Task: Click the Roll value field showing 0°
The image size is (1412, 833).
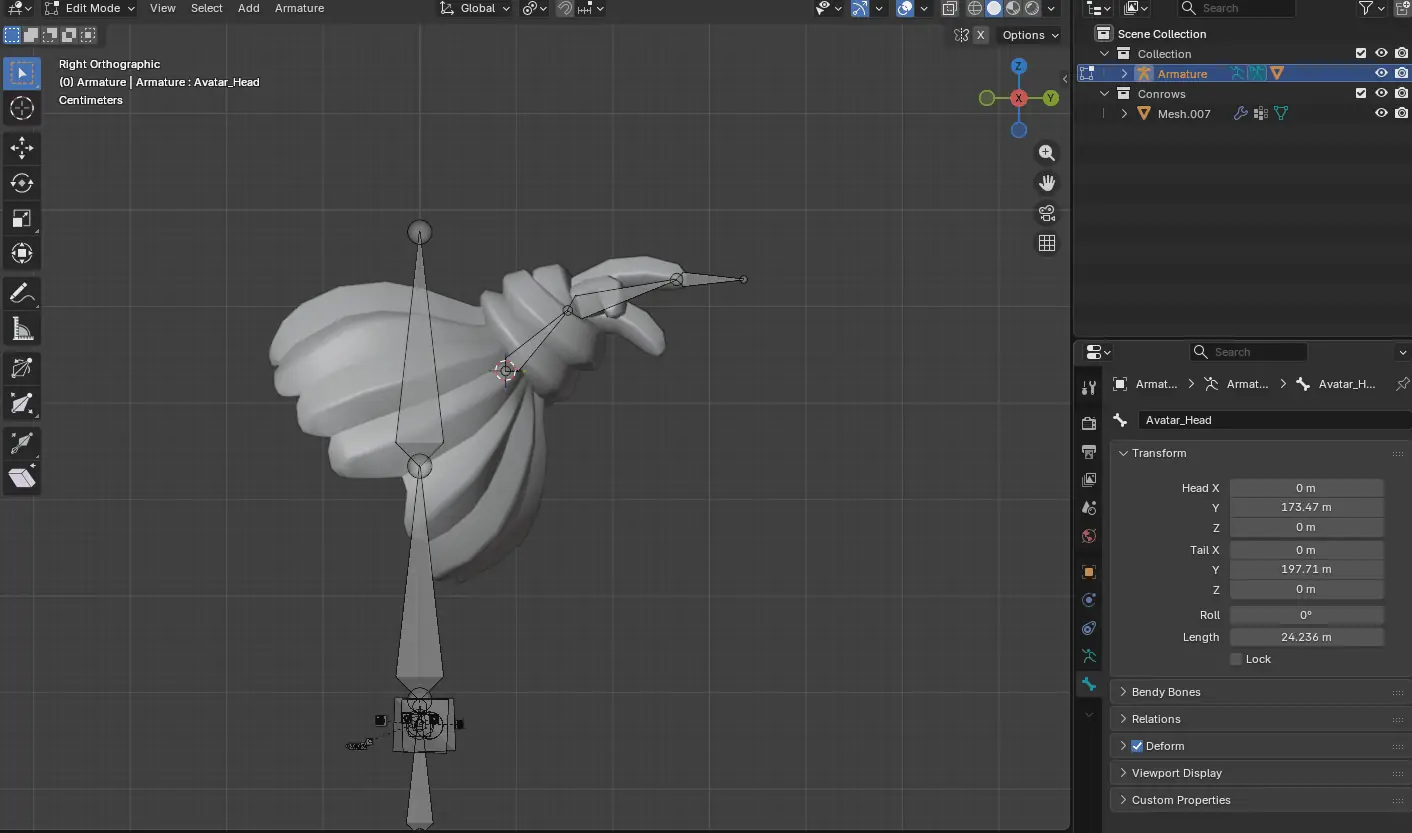Action: (1306, 615)
